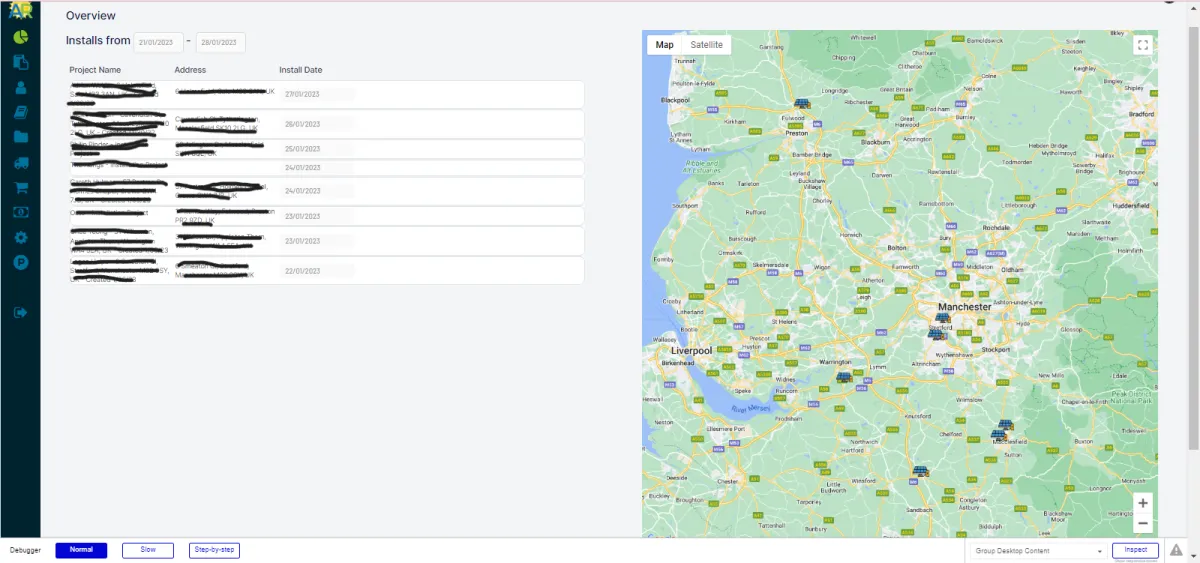Open the money banknote icon in sidebar

(20, 212)
